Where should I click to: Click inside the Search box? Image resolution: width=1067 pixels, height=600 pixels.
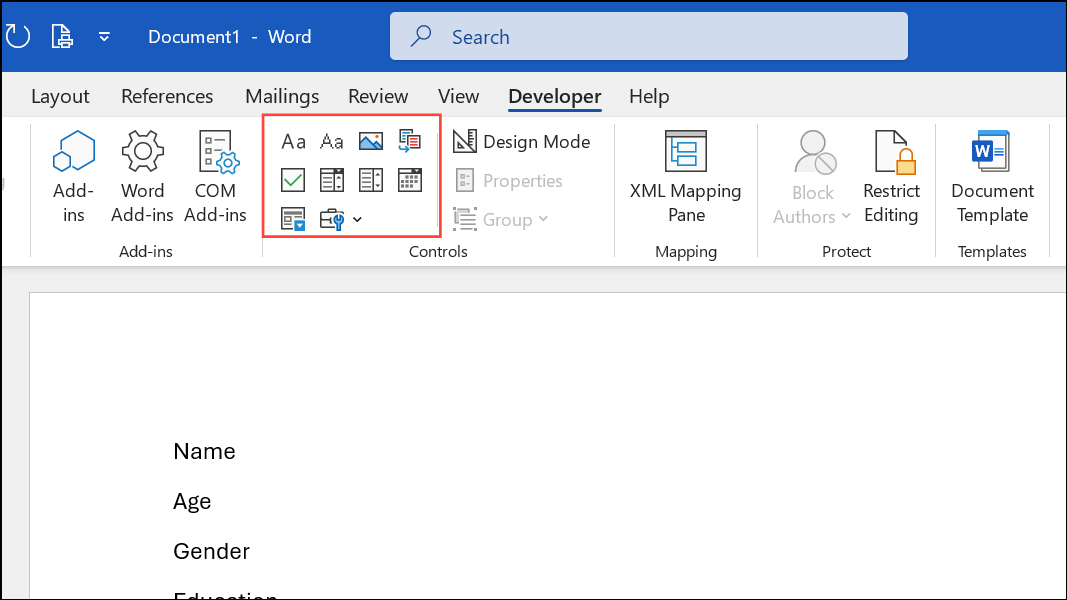tap(649, 36)
